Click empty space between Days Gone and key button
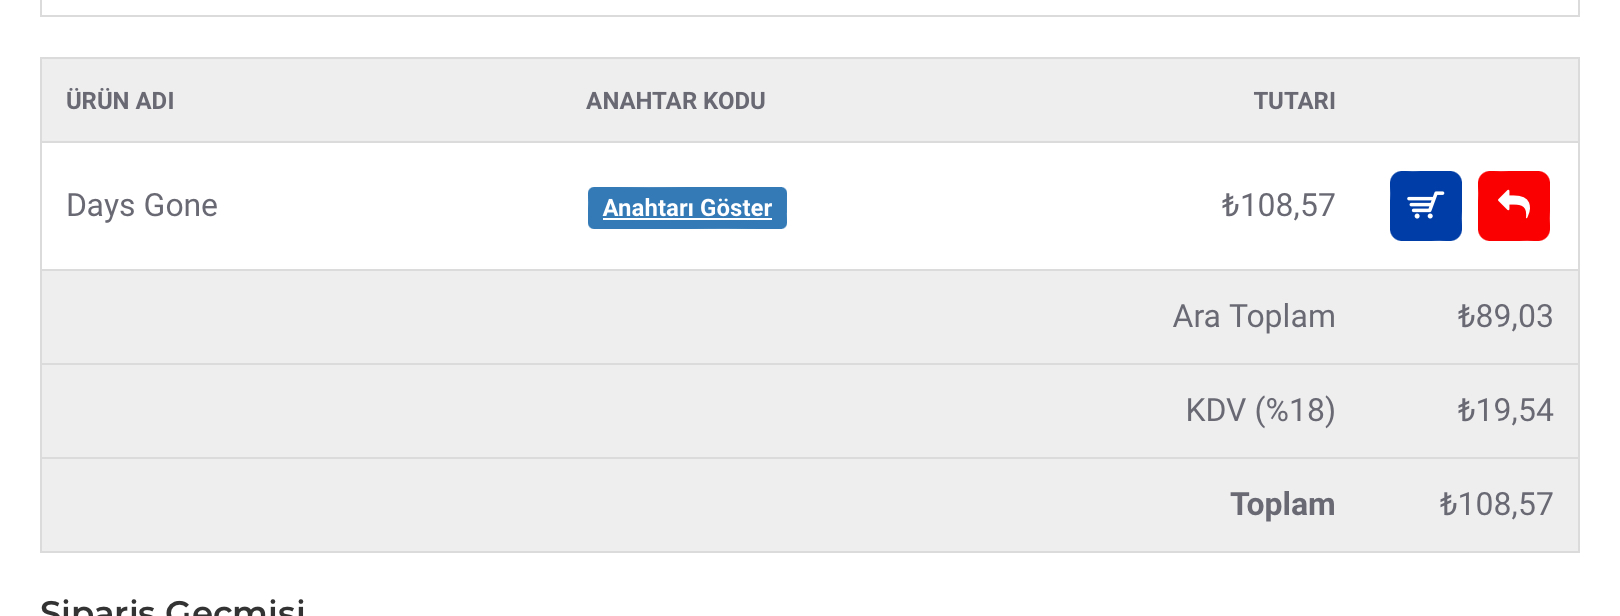 pos(400,206)
